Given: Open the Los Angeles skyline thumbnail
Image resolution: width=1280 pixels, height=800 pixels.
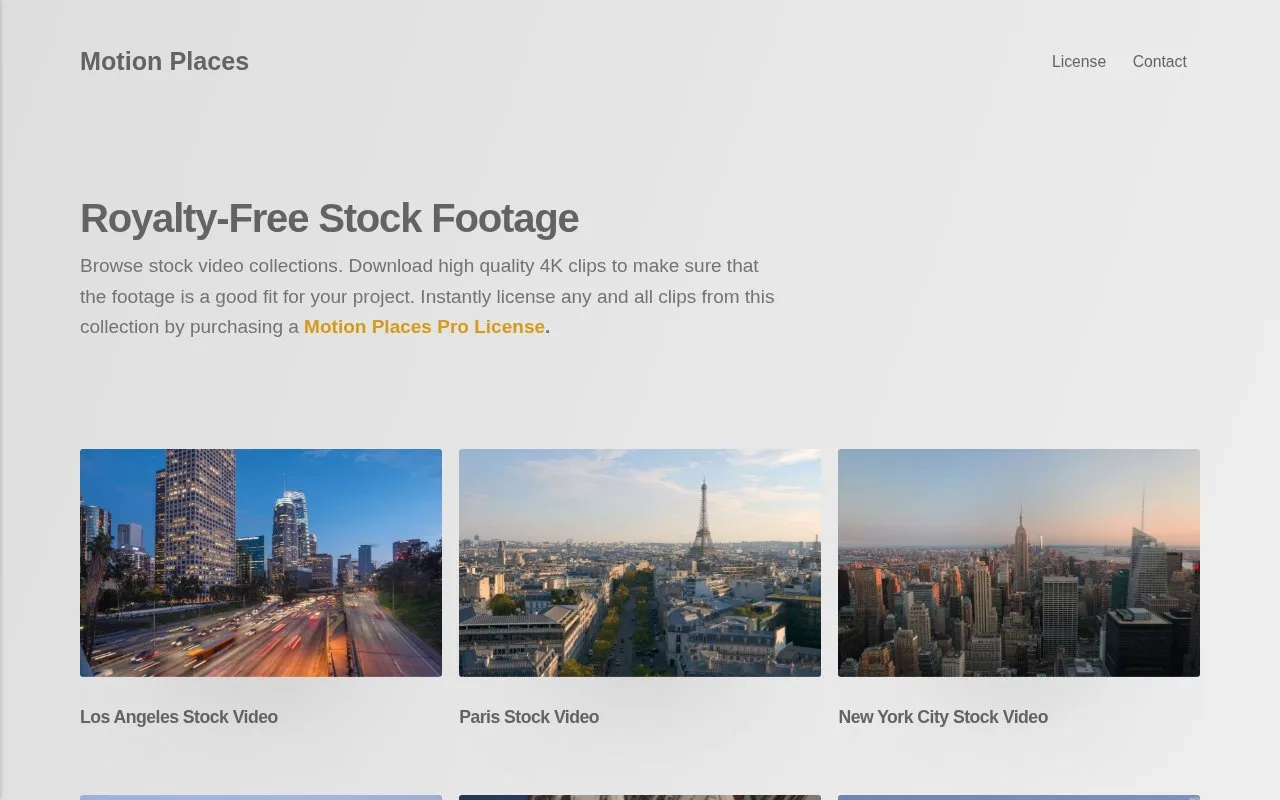Looking at the screenshot, I should [x=261, y=563].
